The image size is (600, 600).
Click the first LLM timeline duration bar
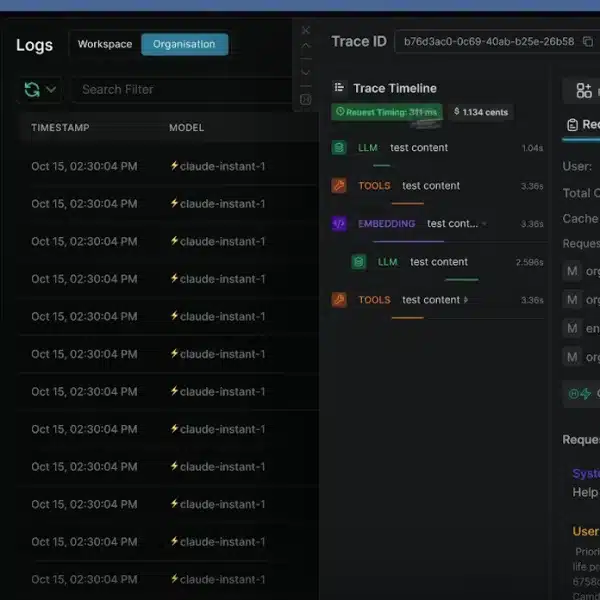(382, 165)
